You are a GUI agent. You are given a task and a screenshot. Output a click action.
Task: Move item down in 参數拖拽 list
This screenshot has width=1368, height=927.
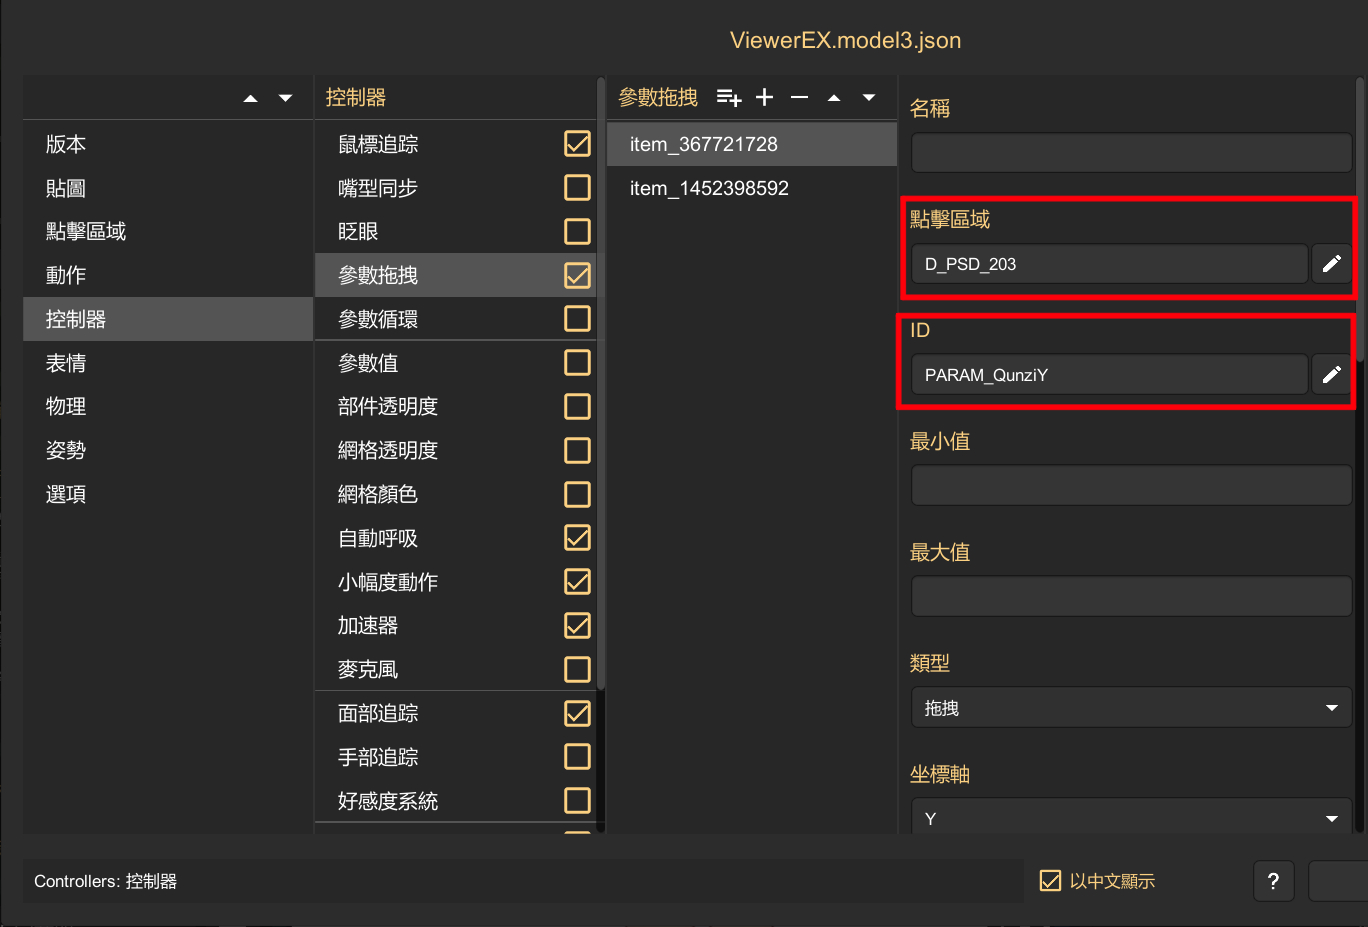(869, 97)
